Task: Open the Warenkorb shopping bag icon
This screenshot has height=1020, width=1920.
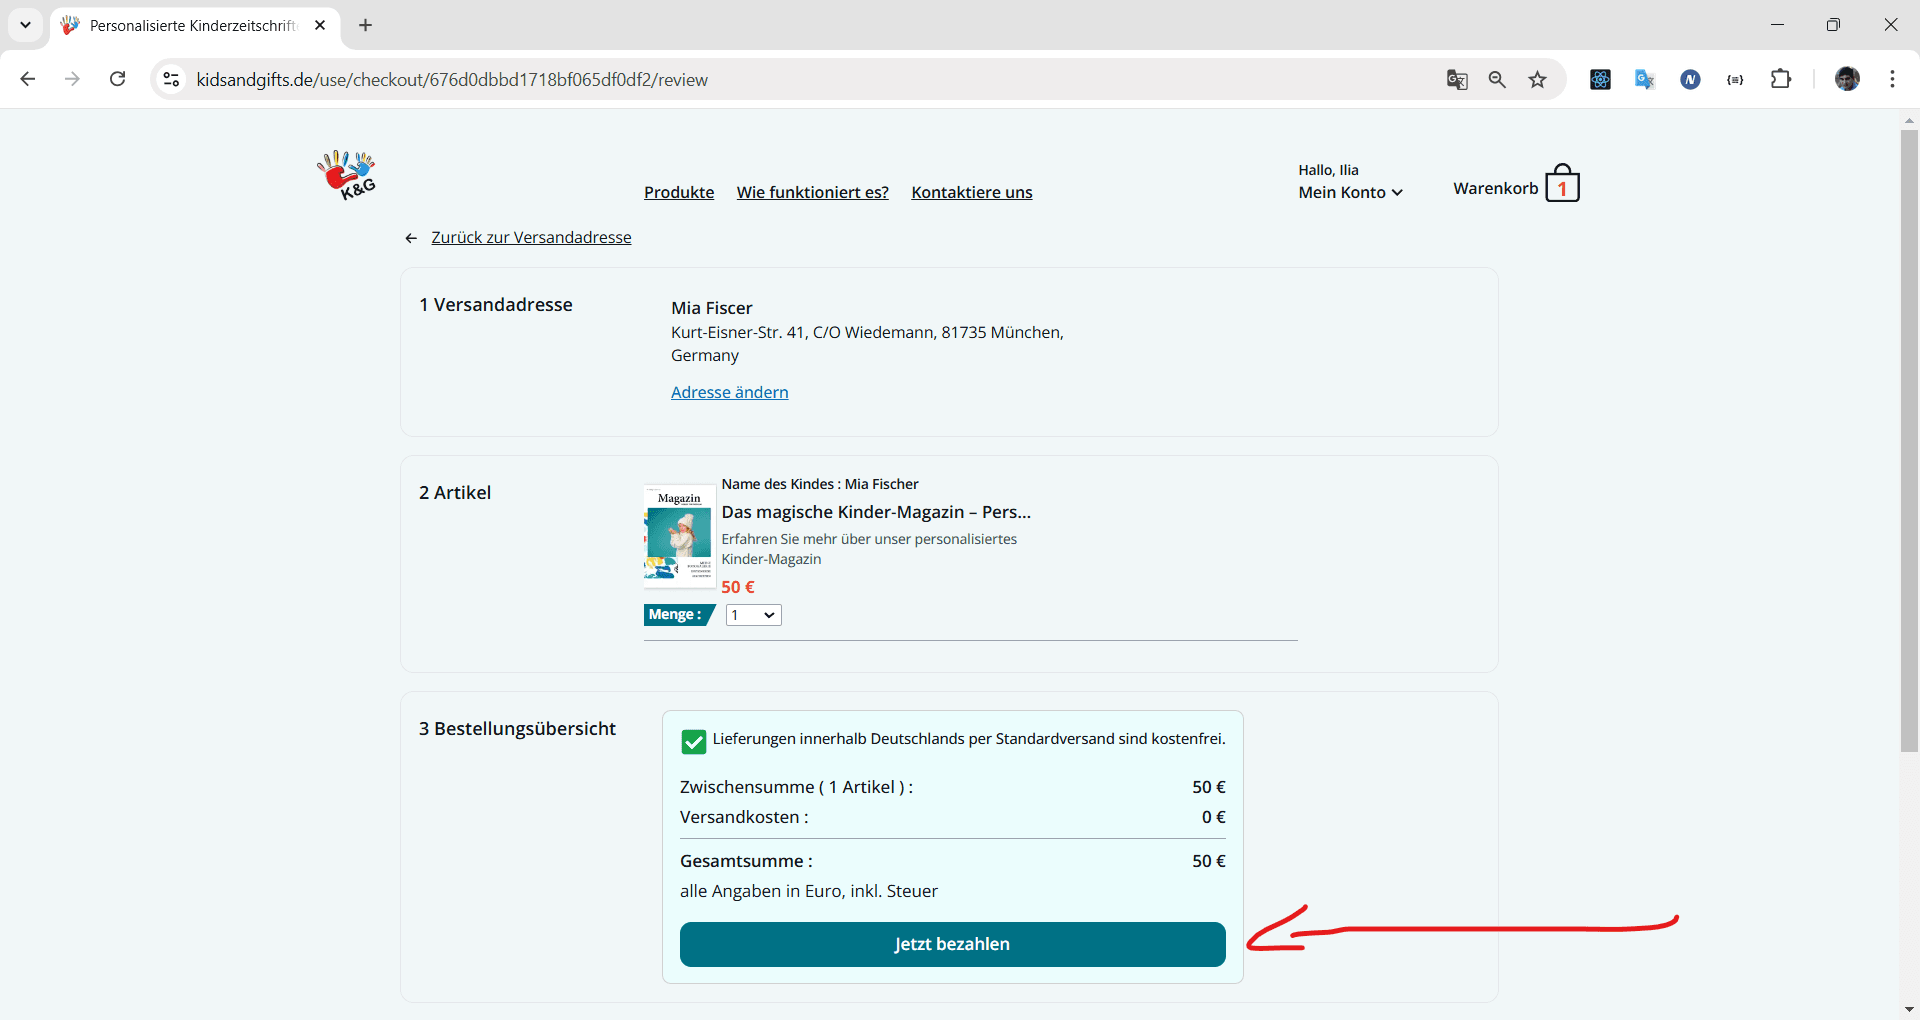Action: (1561, 185)
